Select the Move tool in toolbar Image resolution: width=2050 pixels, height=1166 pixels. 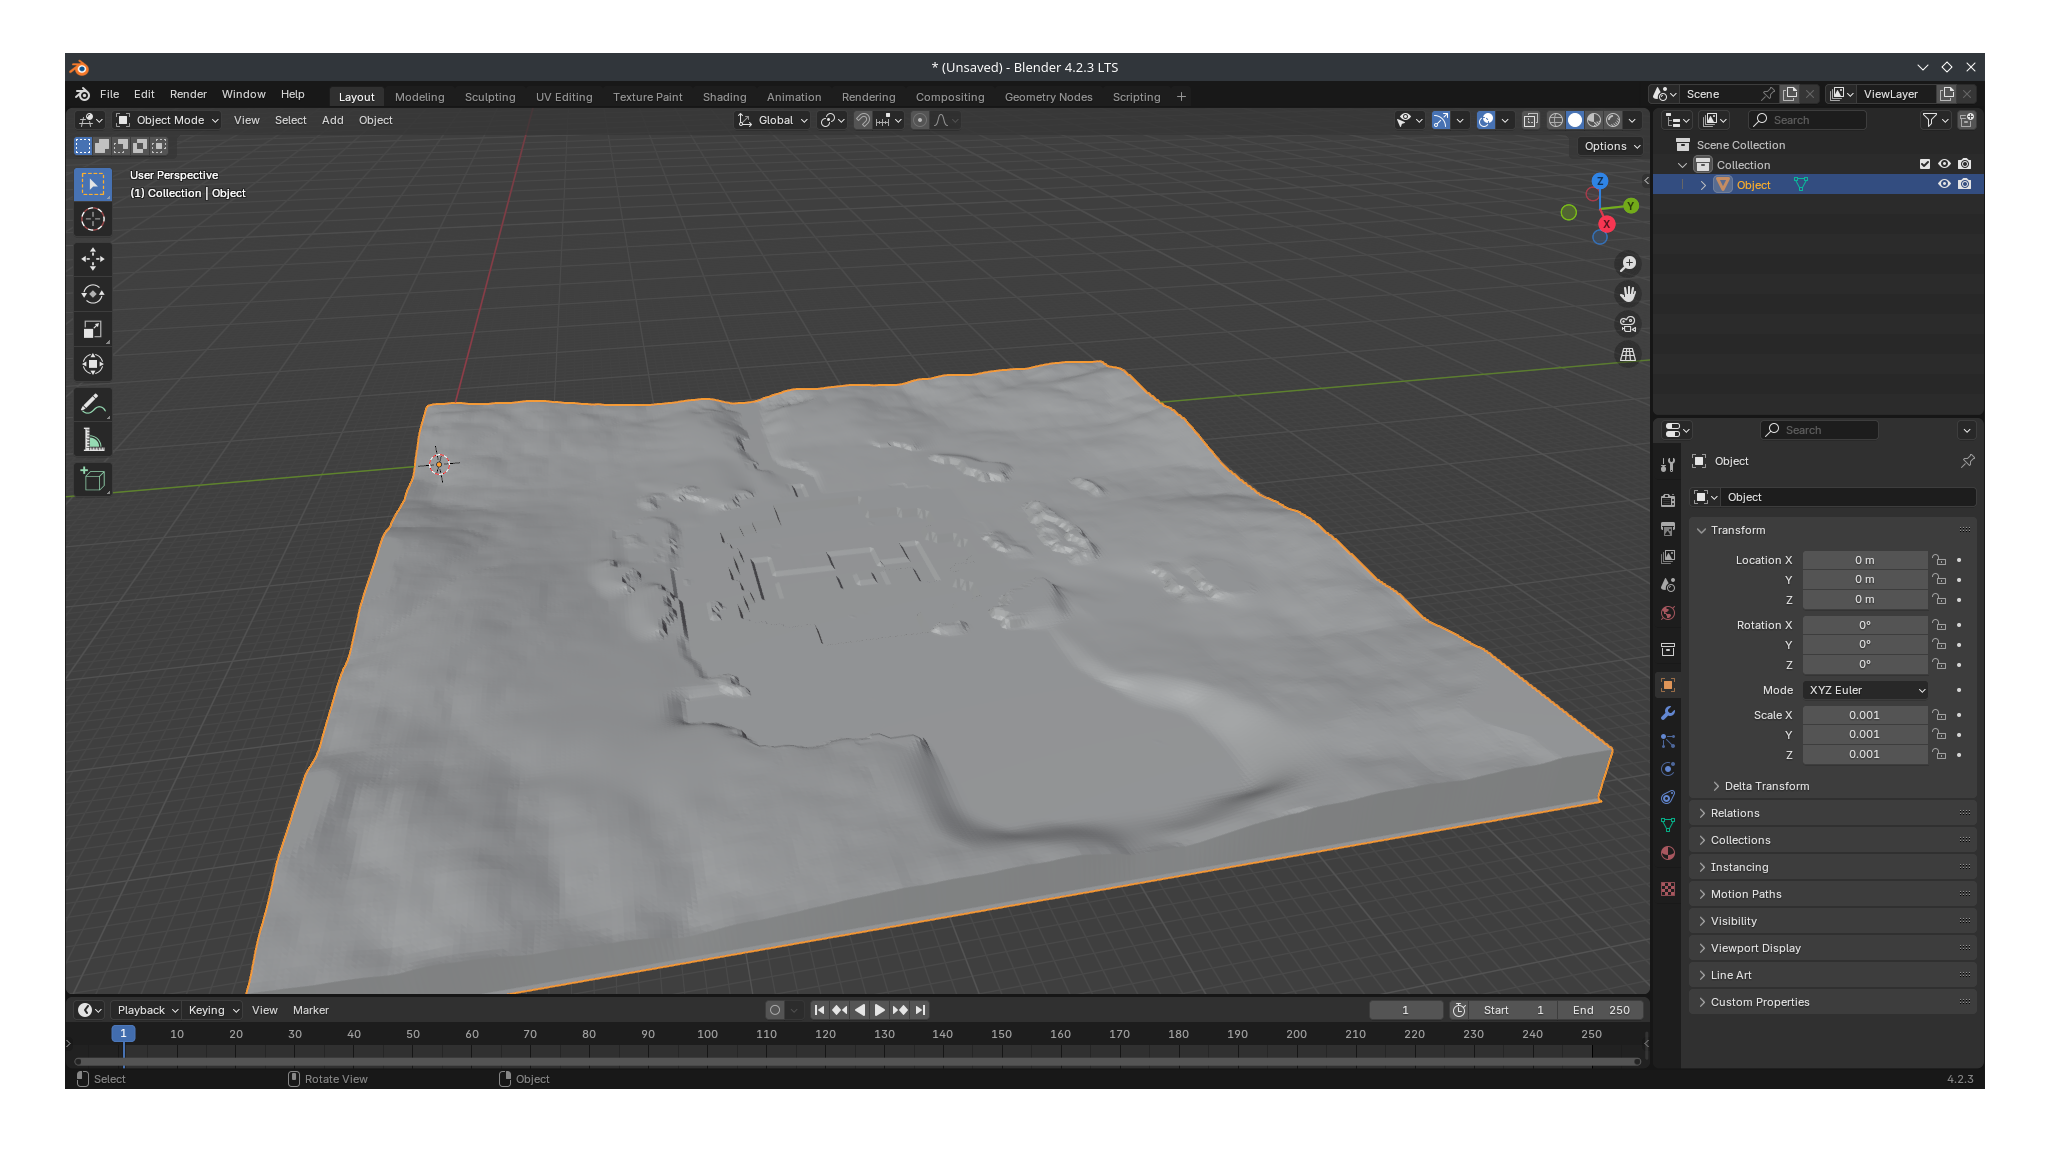pyautogui.click(x=93, y=259)
